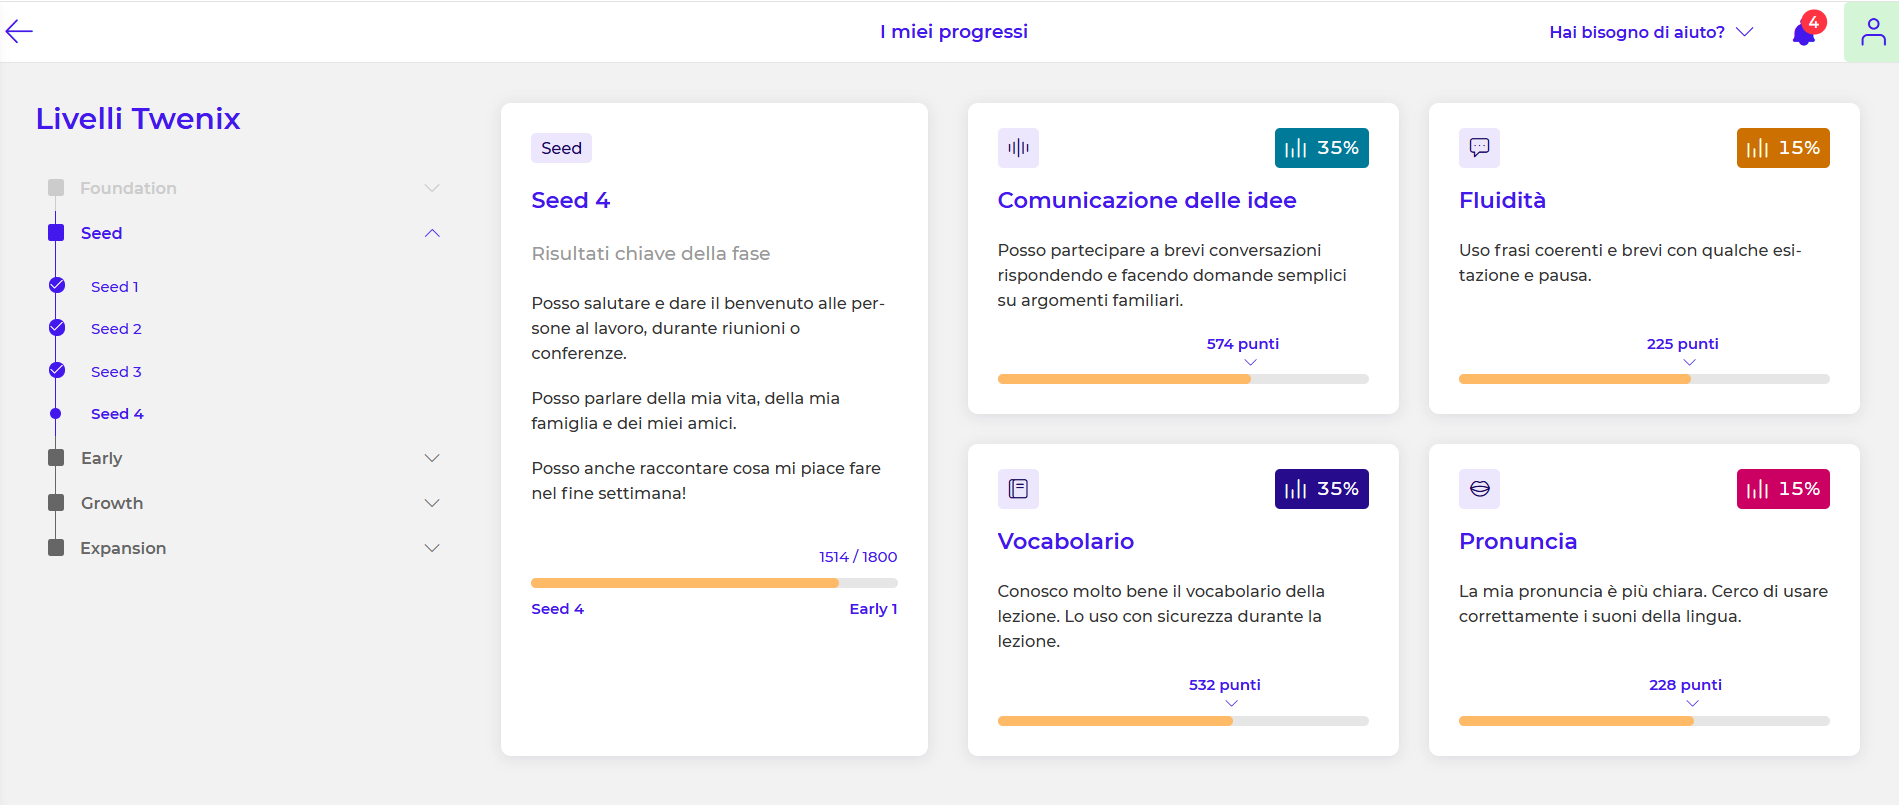Image resolution: width=1899 pixels, height=805 pixels.
Task: Select the completed Seed 3 checkmark
Action: (x=57, y=371)
